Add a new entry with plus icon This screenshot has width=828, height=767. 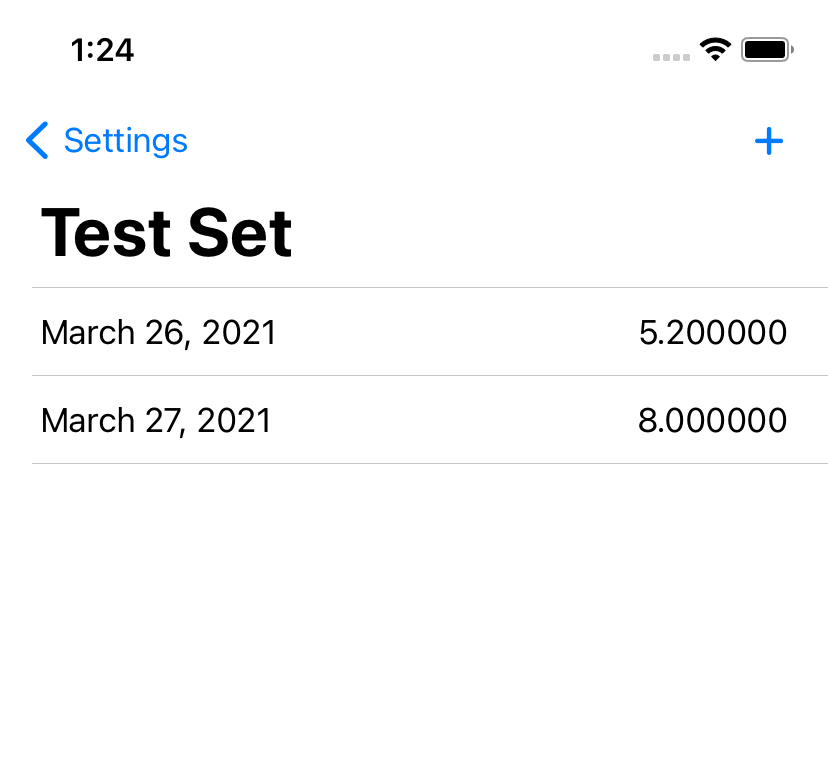(769, 141)
